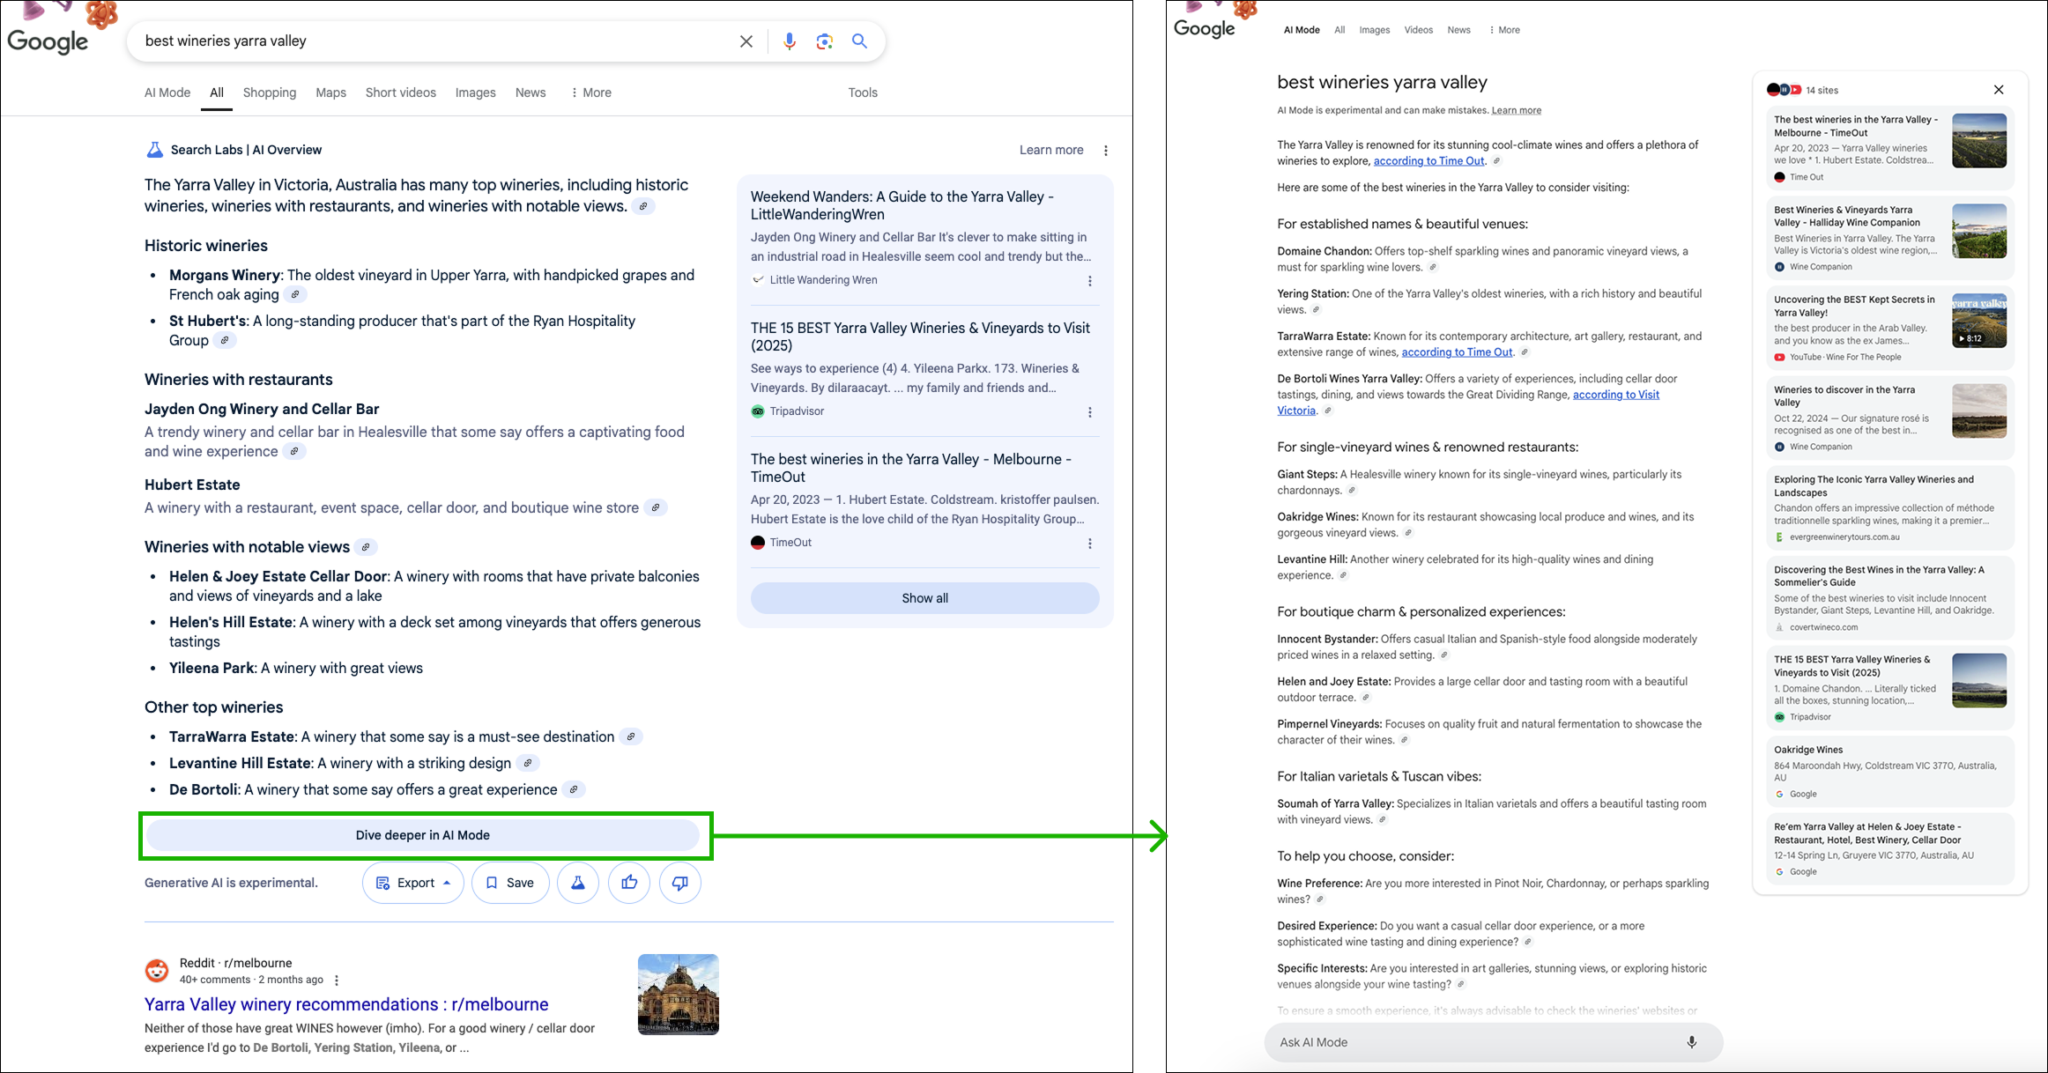Click the Show all sources button
This screenshot has width=2048, height=1073.
tap(924, 598)
